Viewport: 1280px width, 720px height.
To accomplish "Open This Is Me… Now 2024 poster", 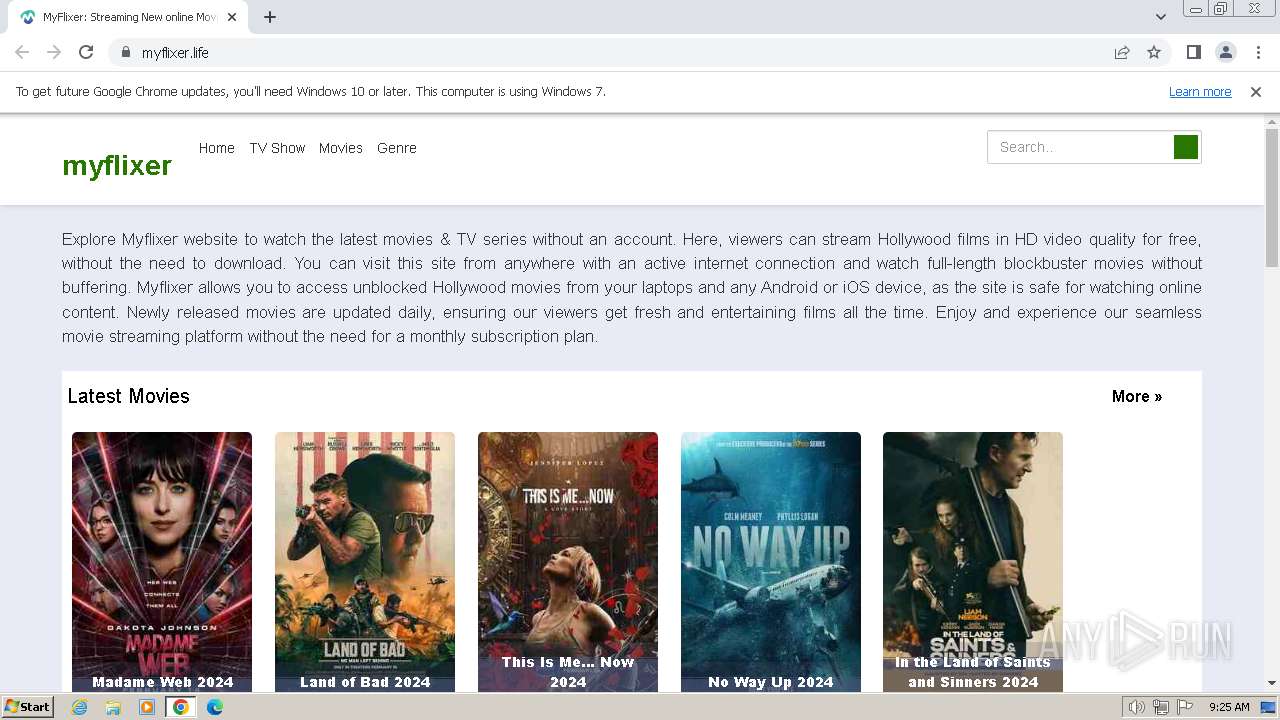I will [x=568, y=562].
